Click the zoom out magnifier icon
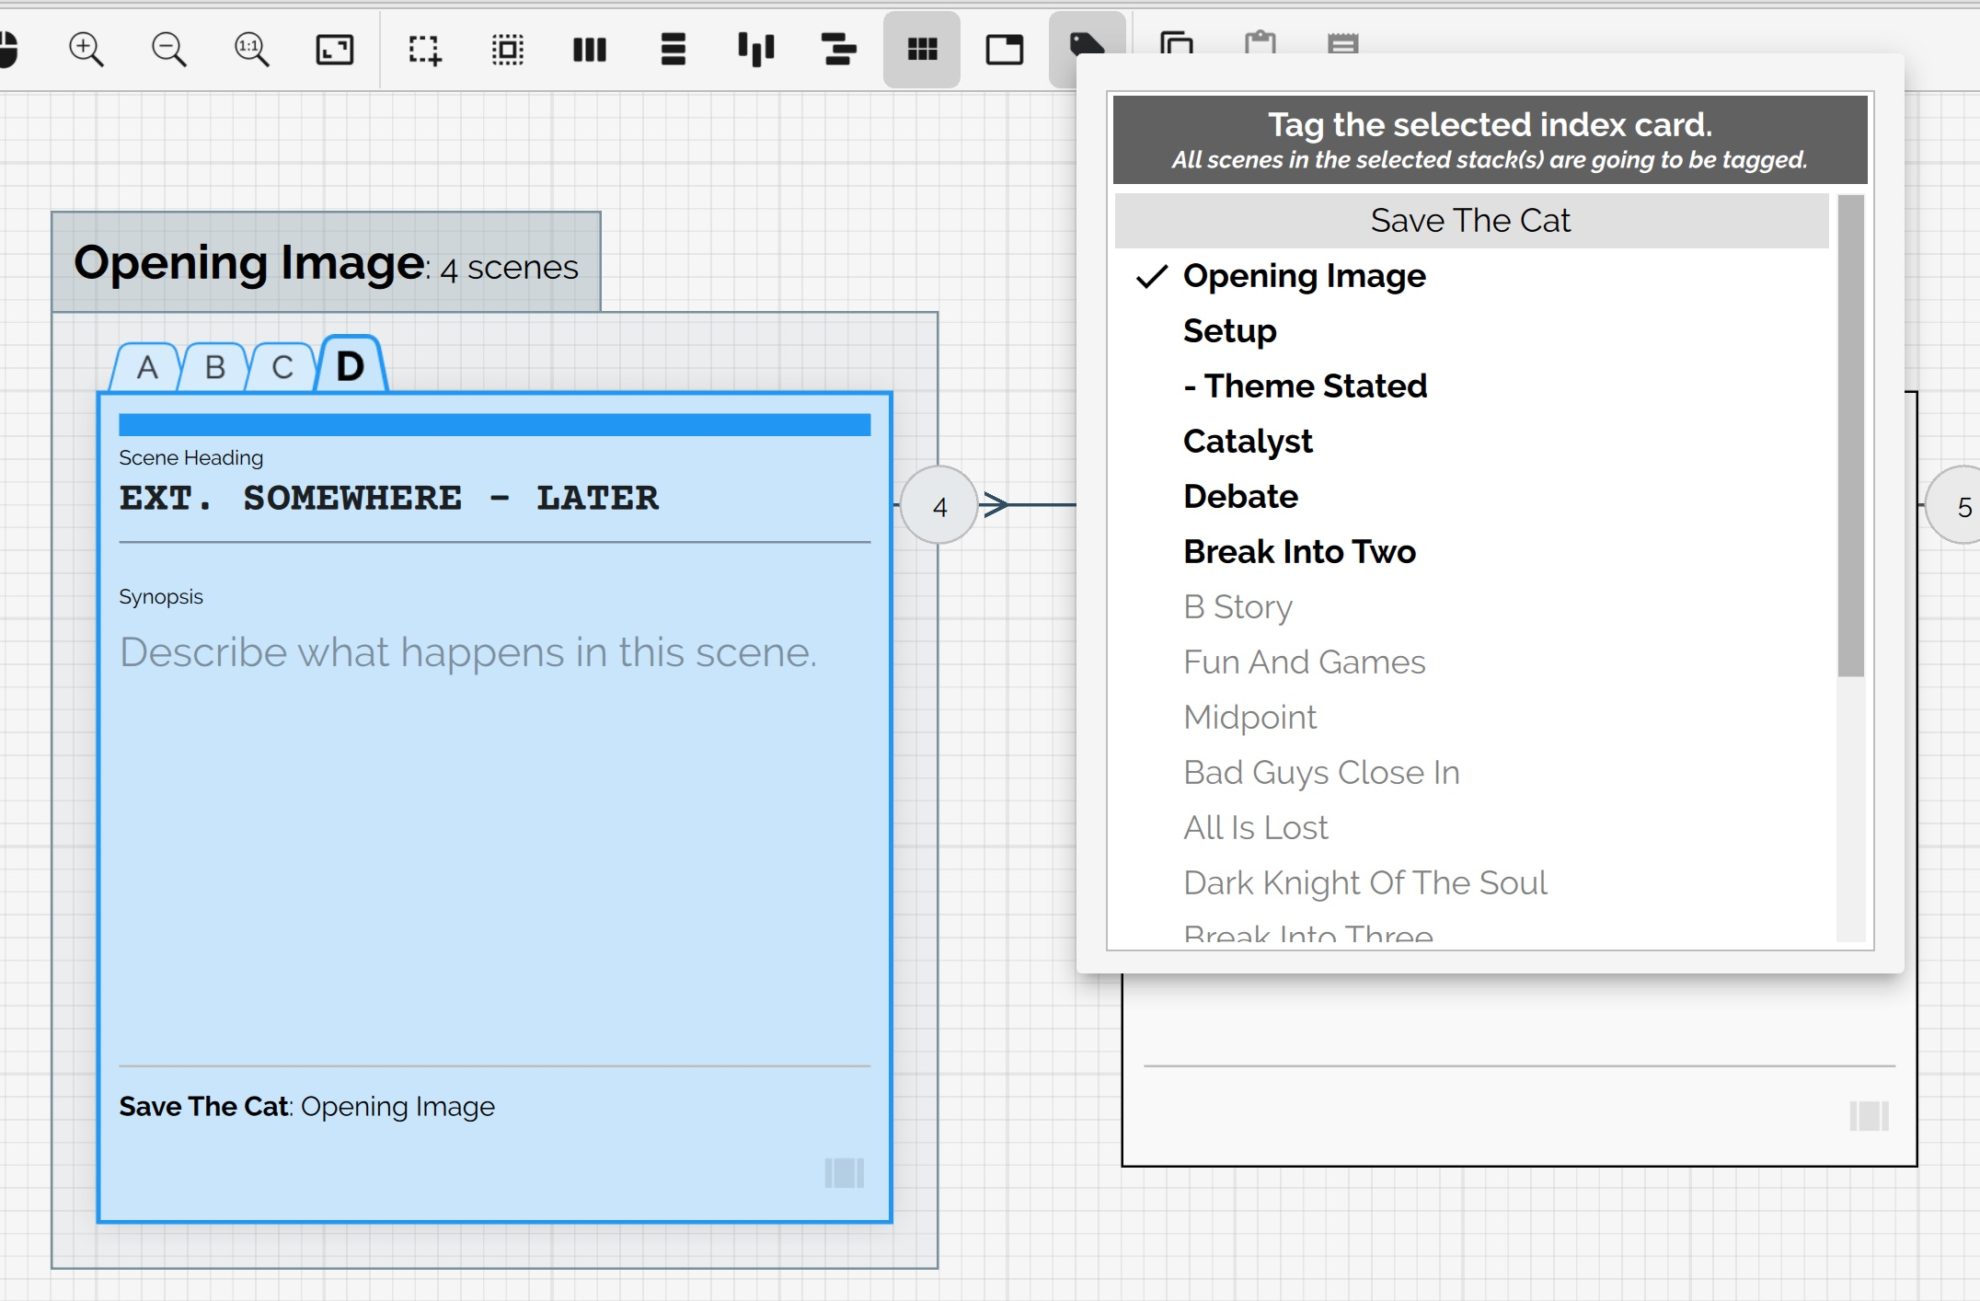This screenshot has height=1301, width=1980. pos(169,49)
